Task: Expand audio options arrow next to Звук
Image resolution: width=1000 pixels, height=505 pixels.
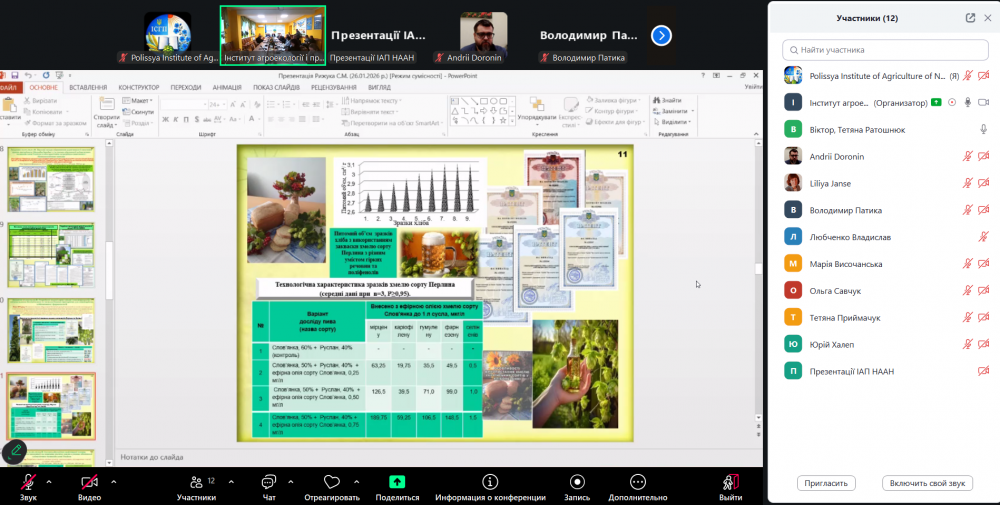Action: [52, 481]
